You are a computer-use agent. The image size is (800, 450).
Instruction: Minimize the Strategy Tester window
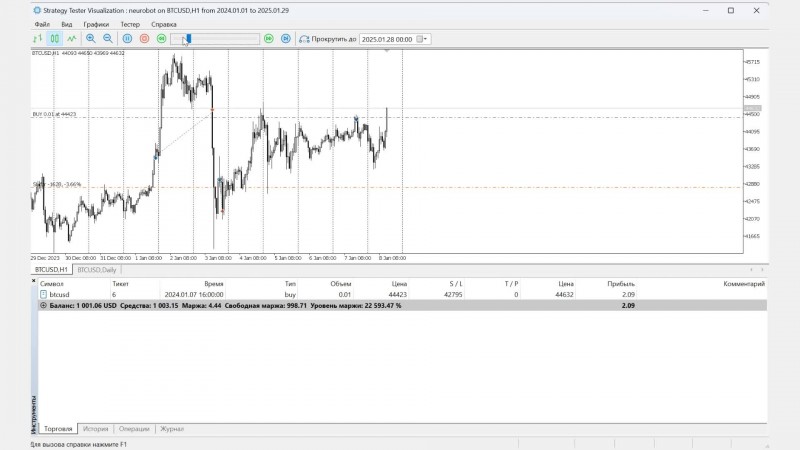706,10
